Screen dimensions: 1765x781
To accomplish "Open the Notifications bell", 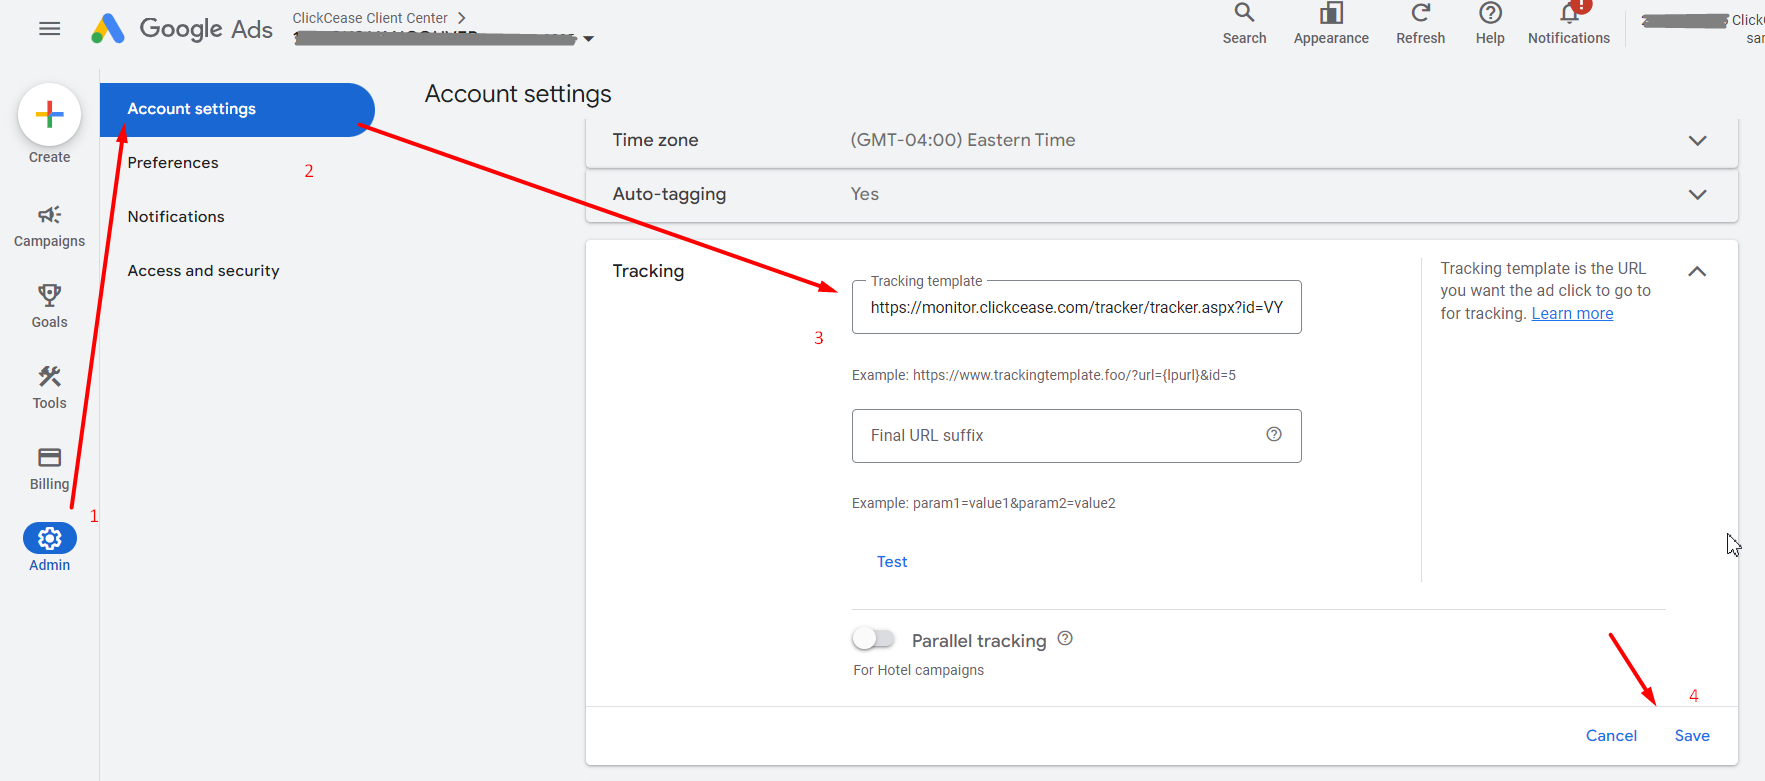I will click(1569, 24).
